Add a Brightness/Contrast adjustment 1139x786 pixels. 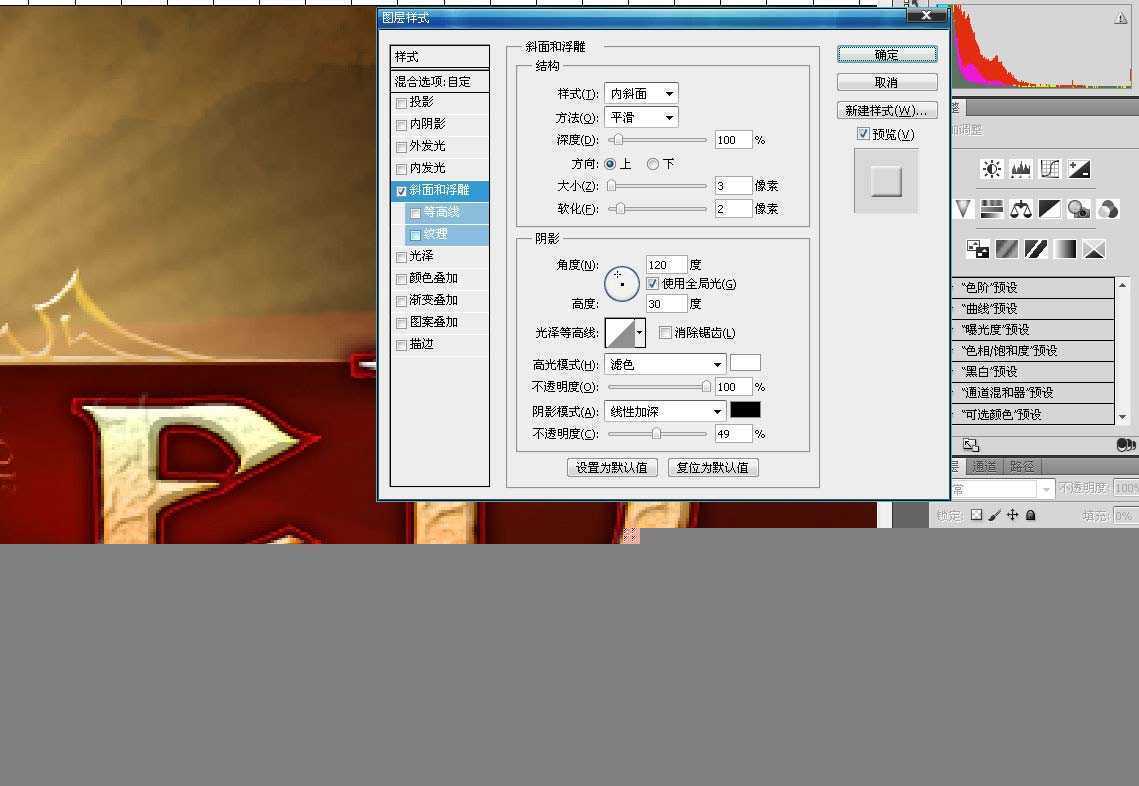click(x=992, y=169)
